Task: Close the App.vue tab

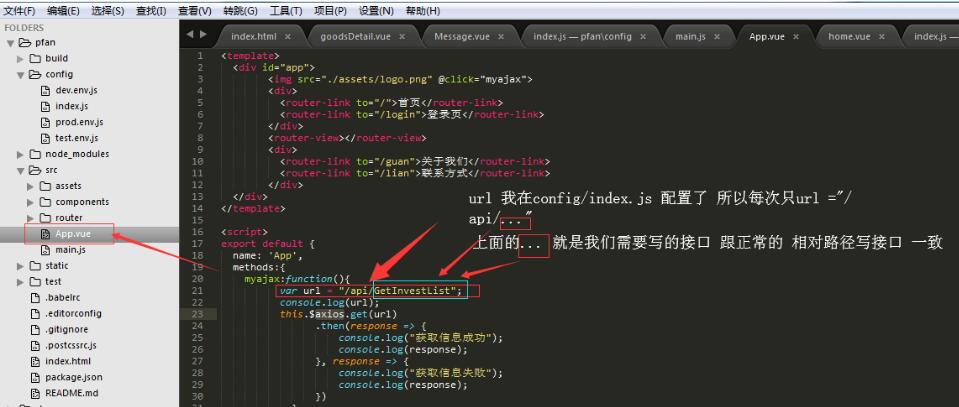Action: point(796,37)
